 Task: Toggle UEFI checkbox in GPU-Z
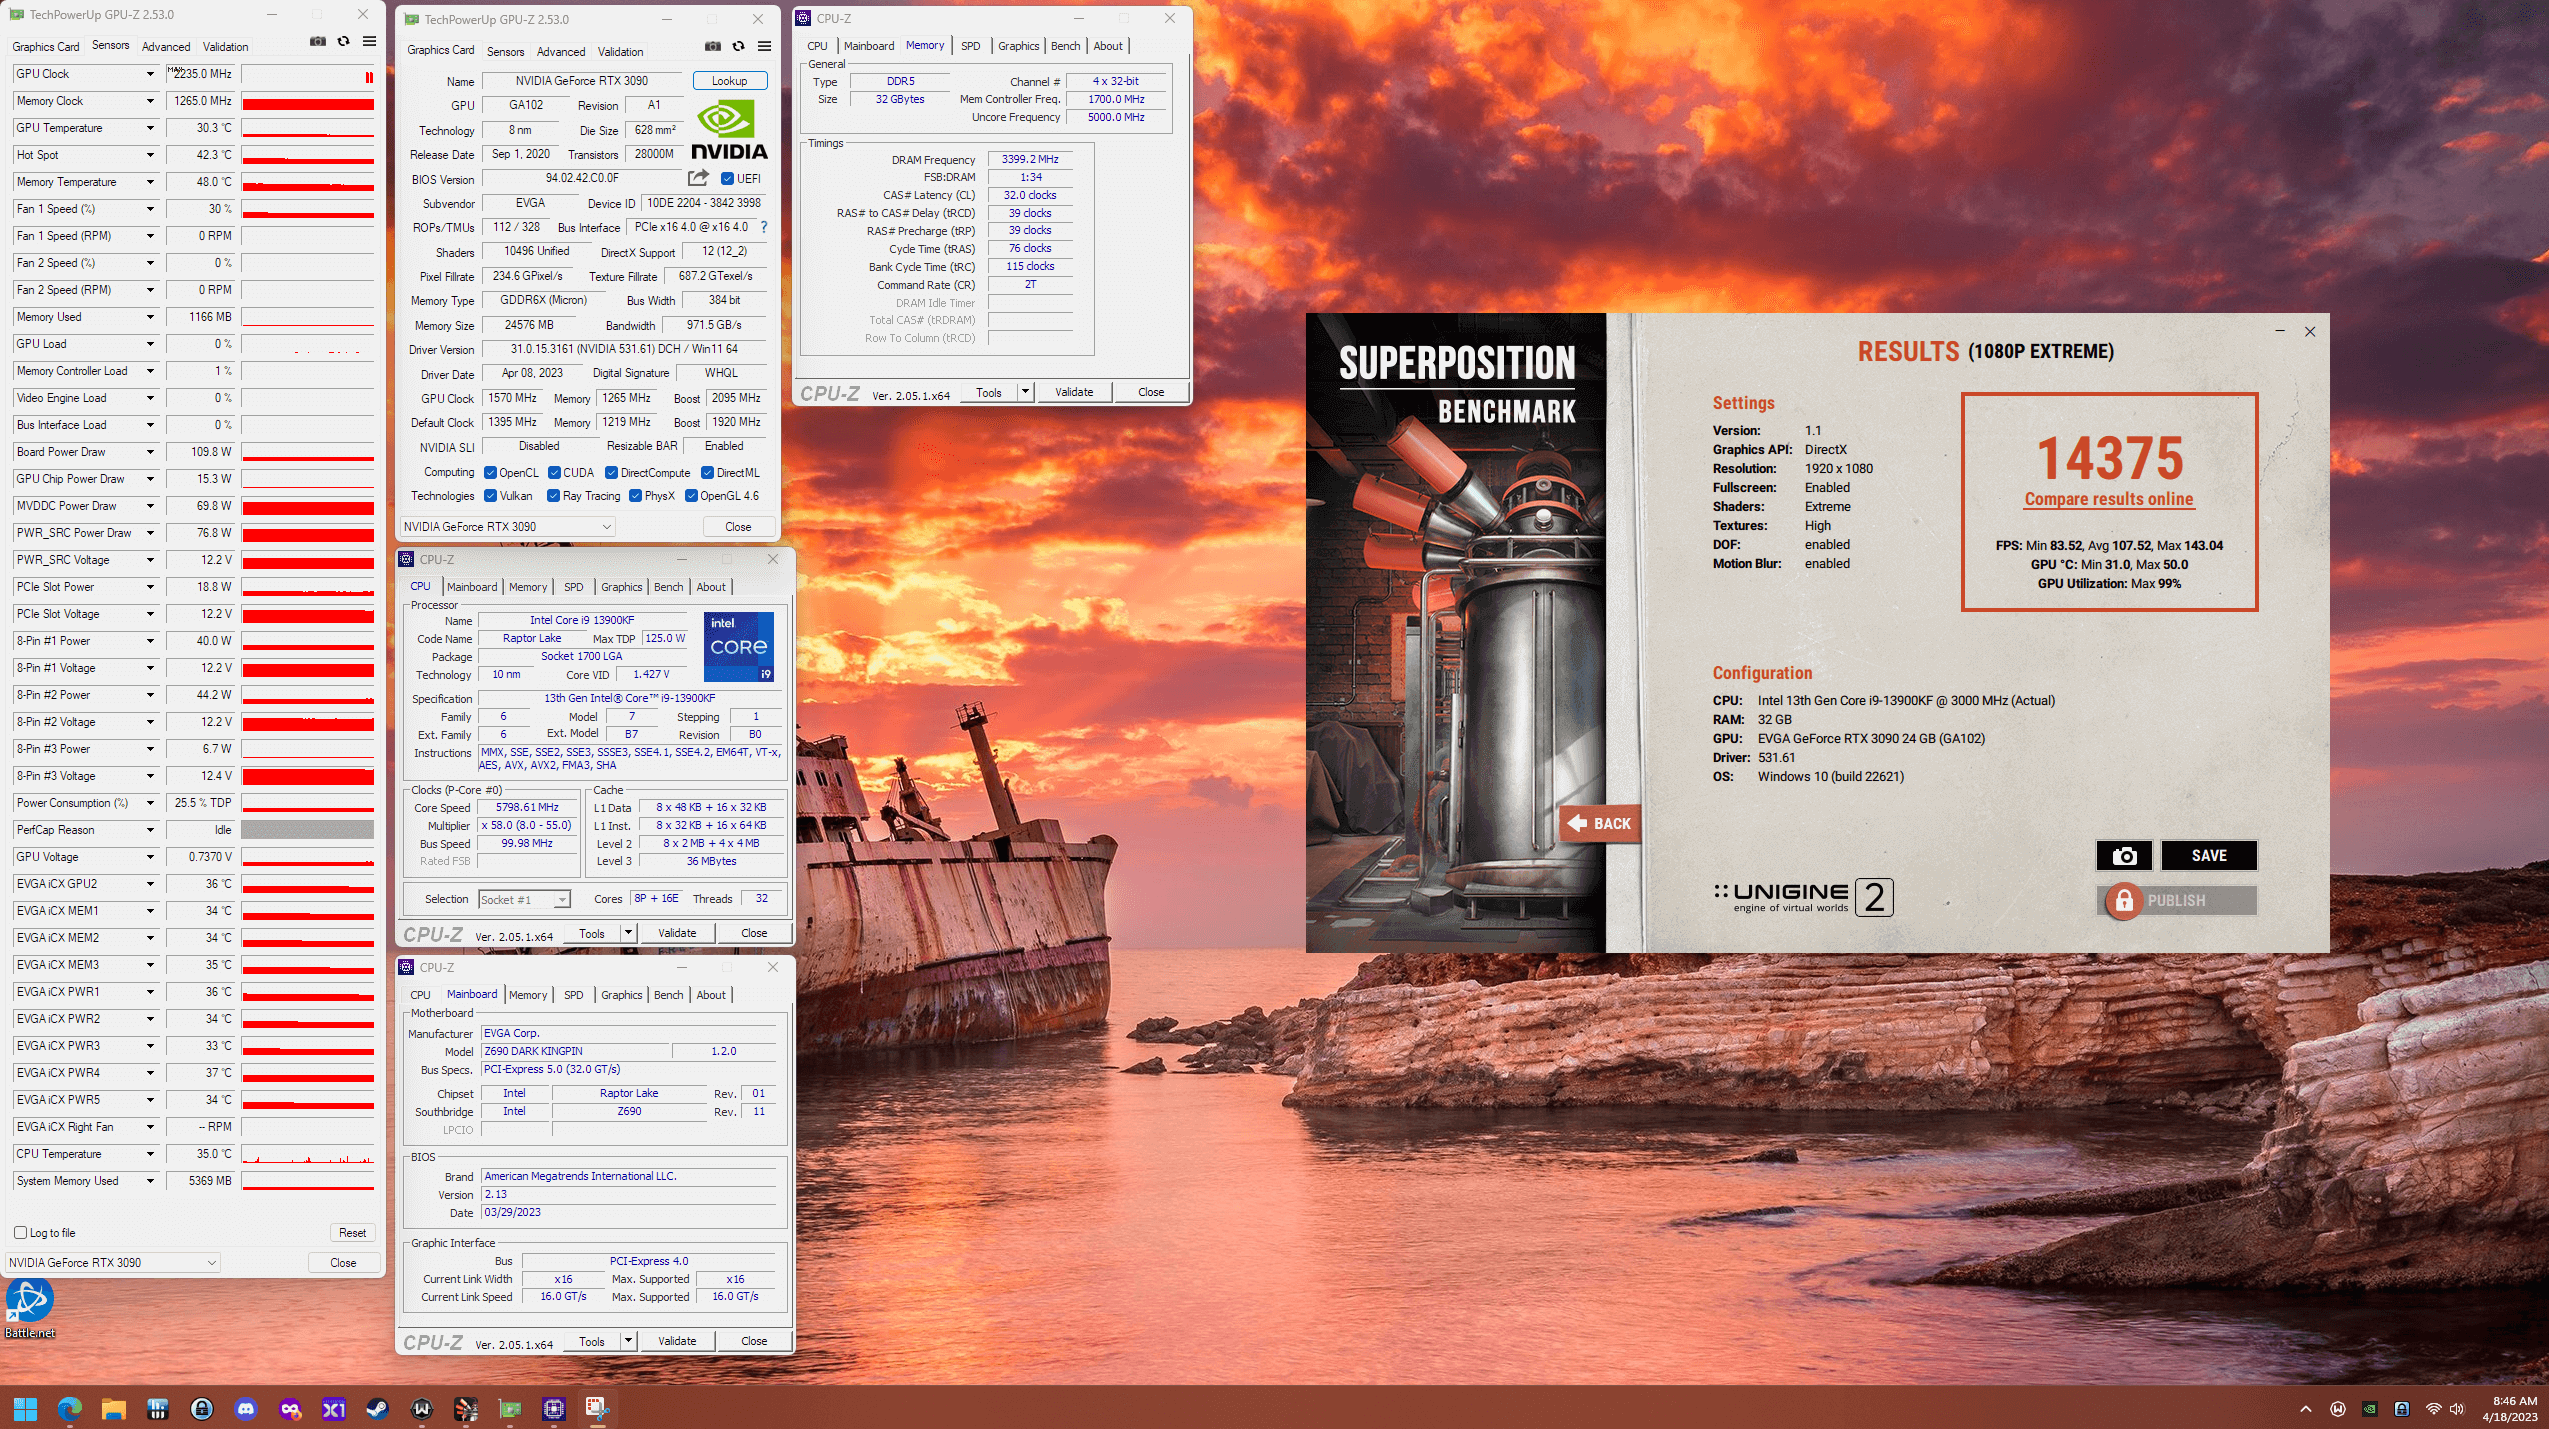coord(728,179)
